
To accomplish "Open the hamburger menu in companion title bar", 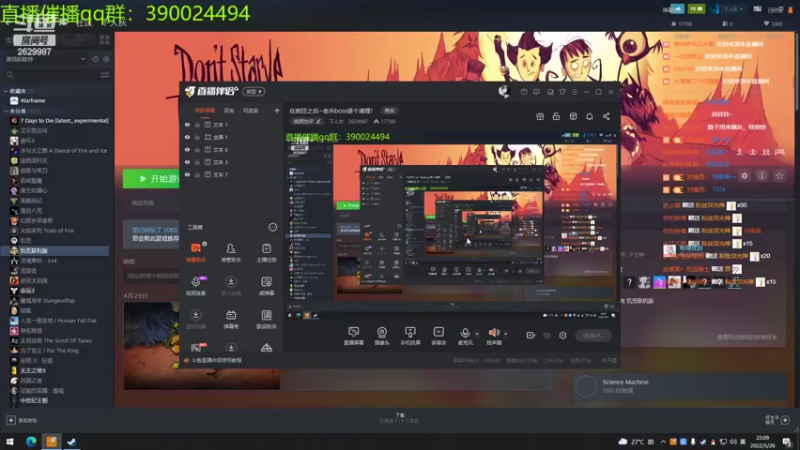I will click(574, 92).
